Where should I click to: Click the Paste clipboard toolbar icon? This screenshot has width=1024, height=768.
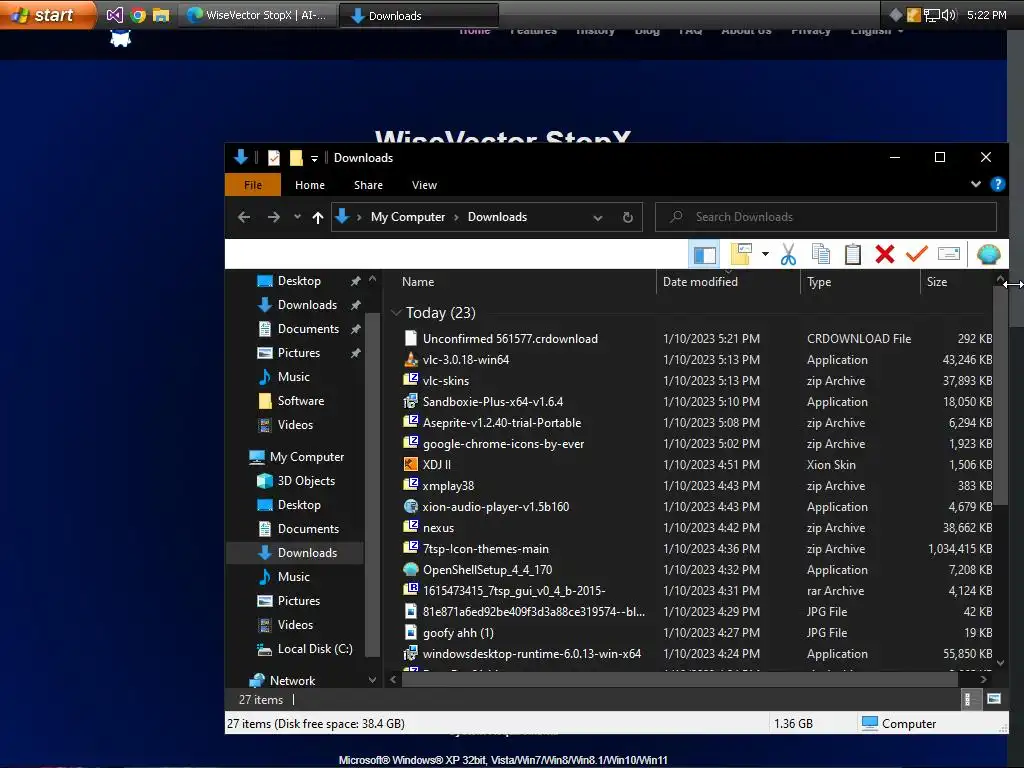coord(852,254)
